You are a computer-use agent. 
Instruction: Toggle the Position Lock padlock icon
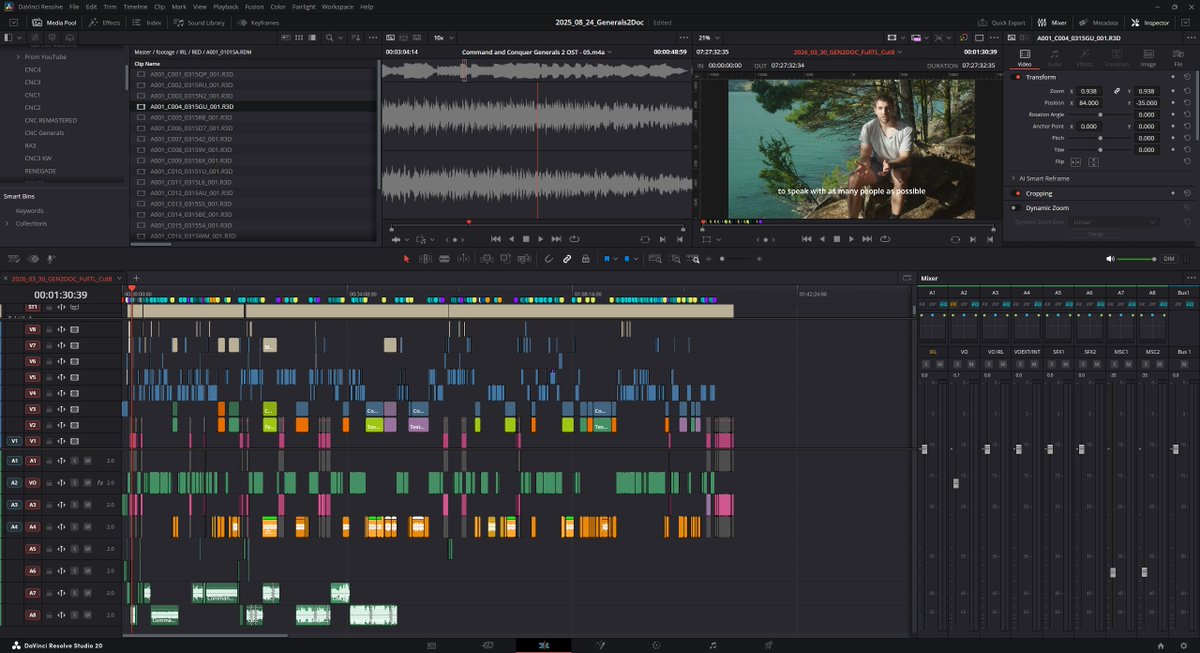coord(586,259)
